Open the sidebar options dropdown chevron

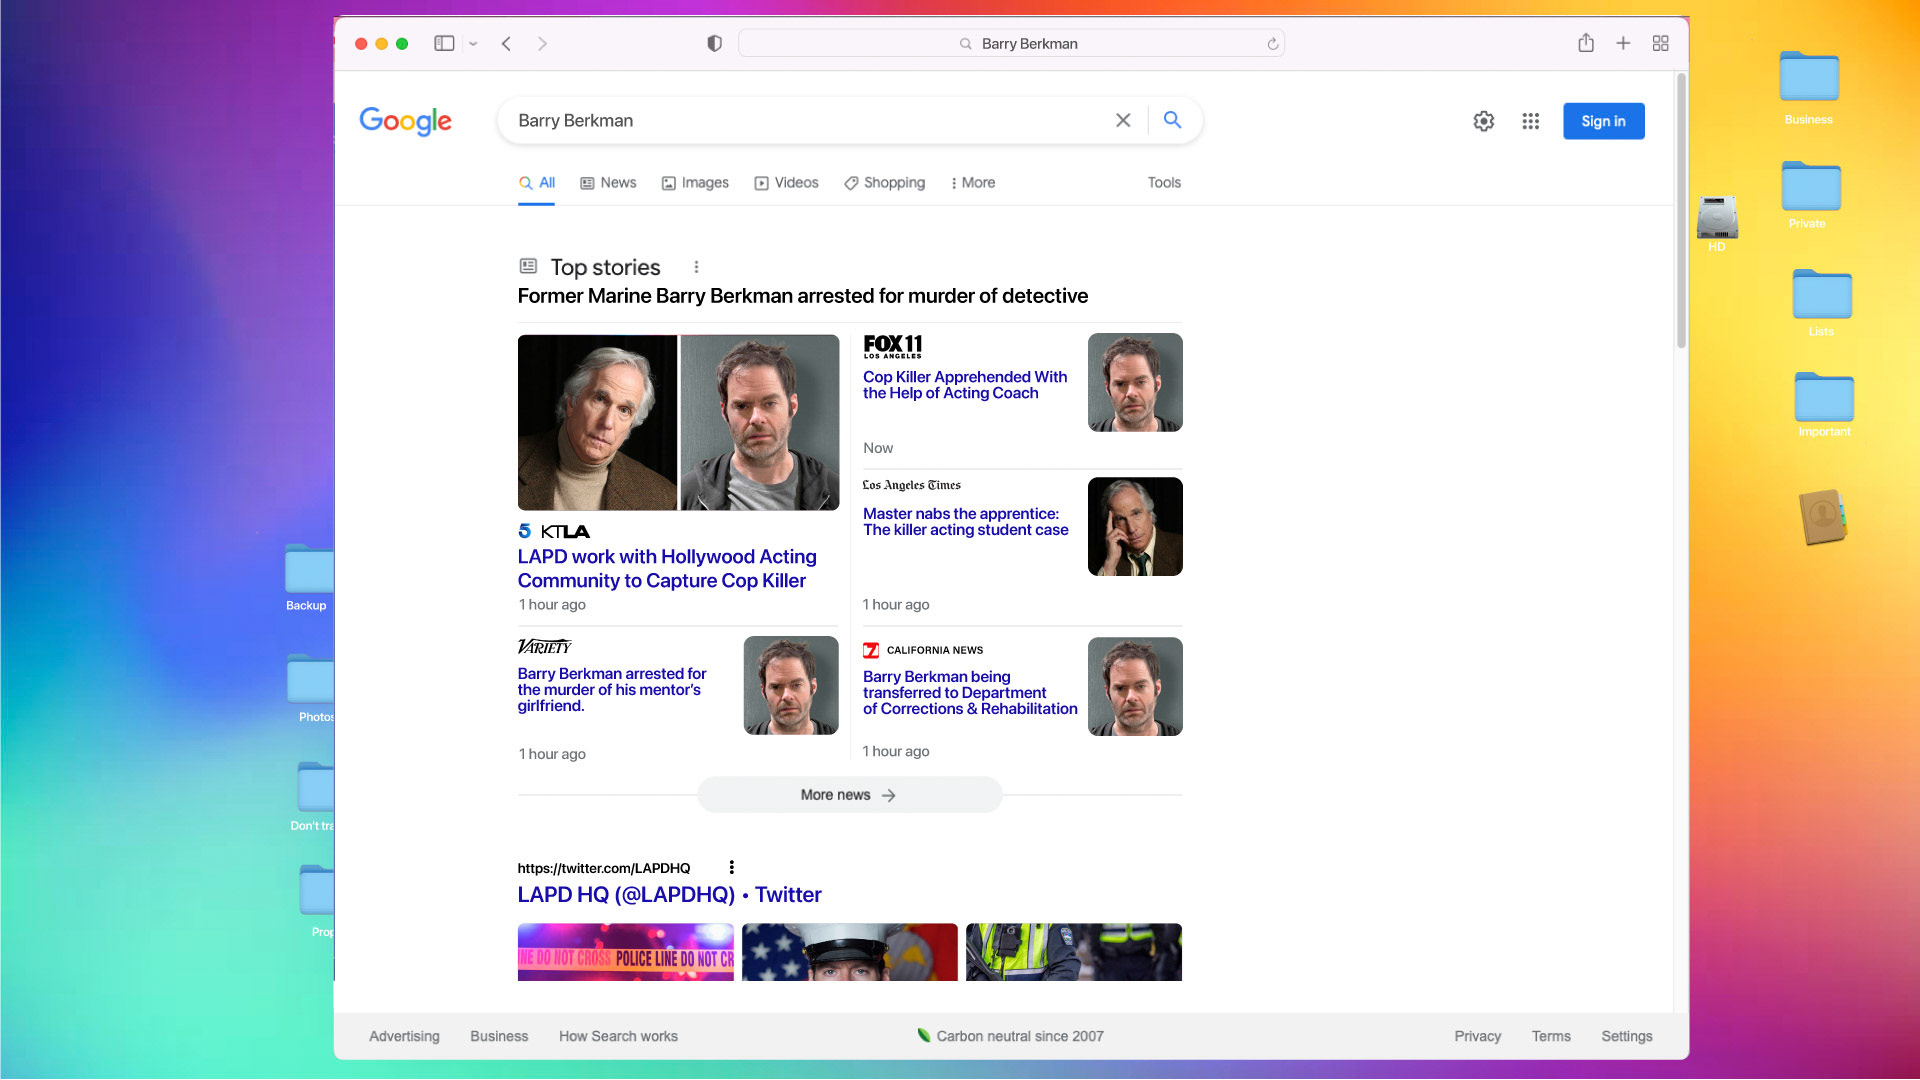[x=473, y=44]
